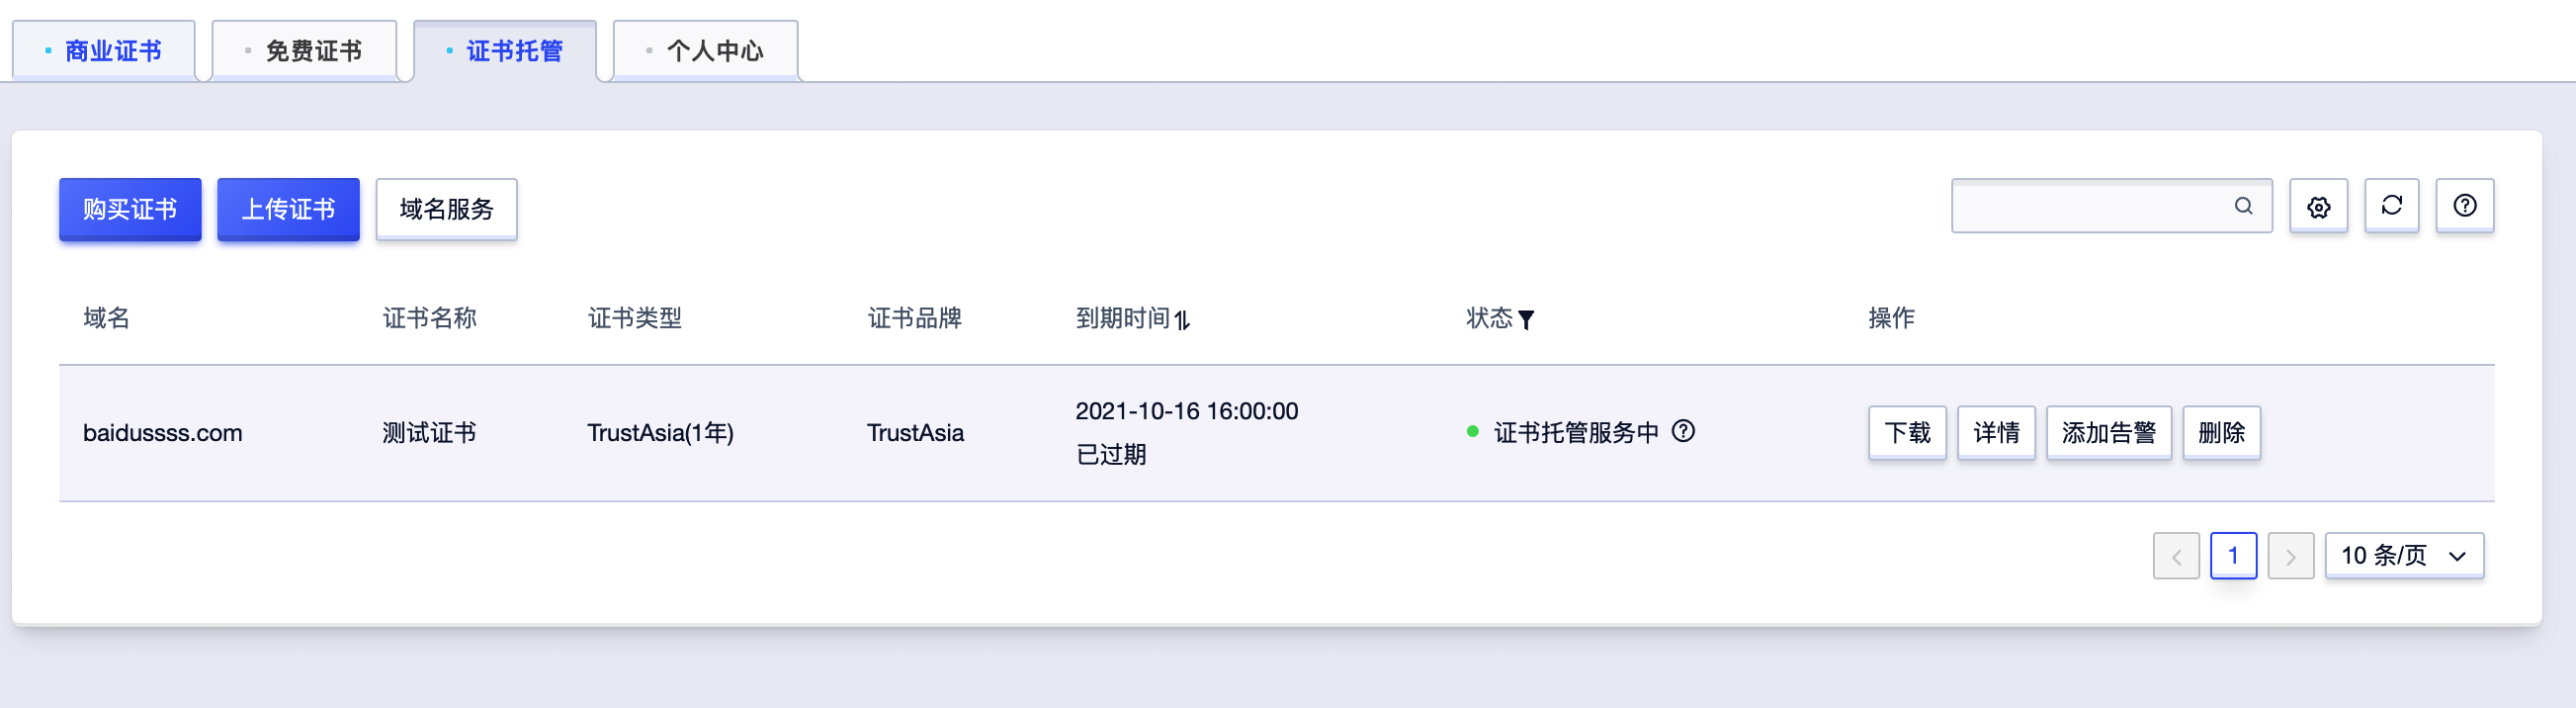The image size is (2576, 708).
Task: Download the baidussss.com certificate via 下载
Action: [1906, 432]
